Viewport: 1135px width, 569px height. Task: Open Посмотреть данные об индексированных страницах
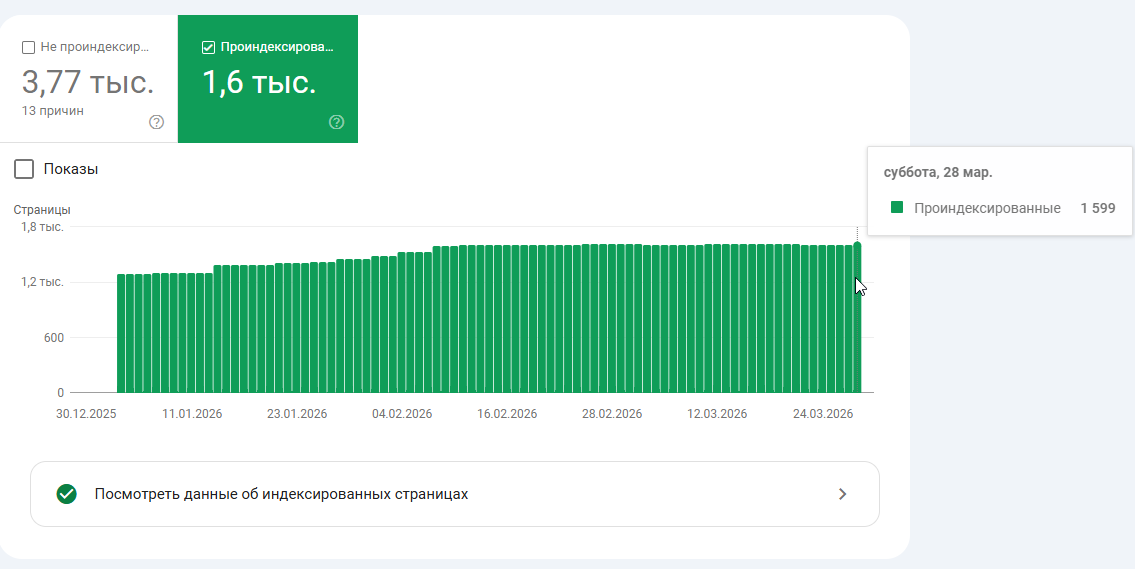click(455, 494)
